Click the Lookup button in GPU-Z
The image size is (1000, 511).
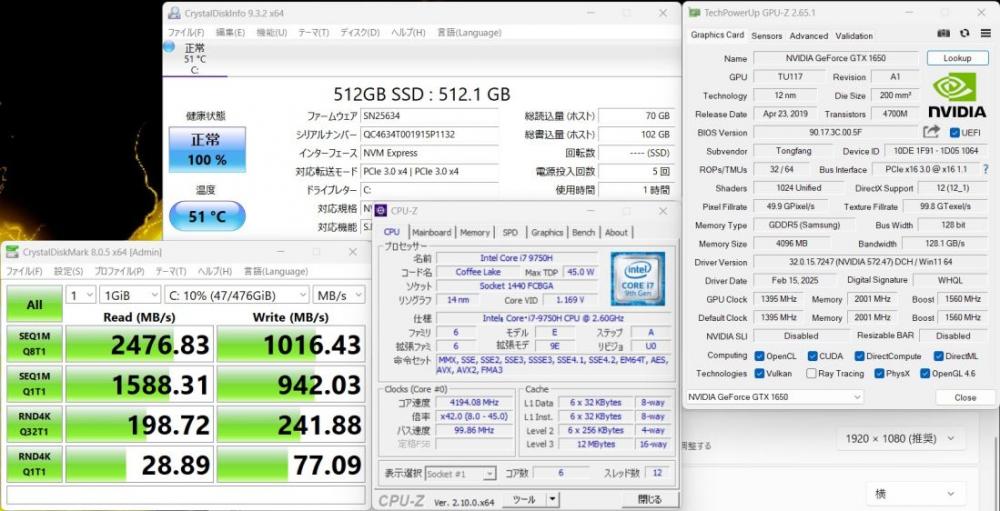tap(957, 58)
